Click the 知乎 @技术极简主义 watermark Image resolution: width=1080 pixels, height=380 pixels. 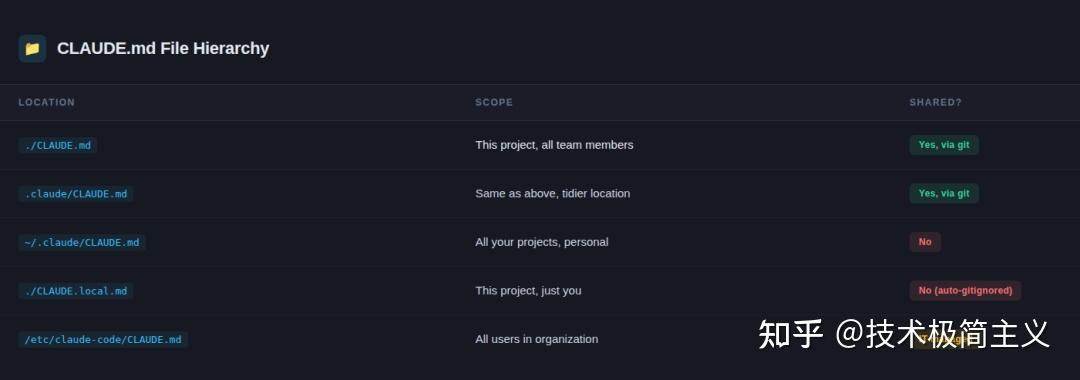coord(904,334)
